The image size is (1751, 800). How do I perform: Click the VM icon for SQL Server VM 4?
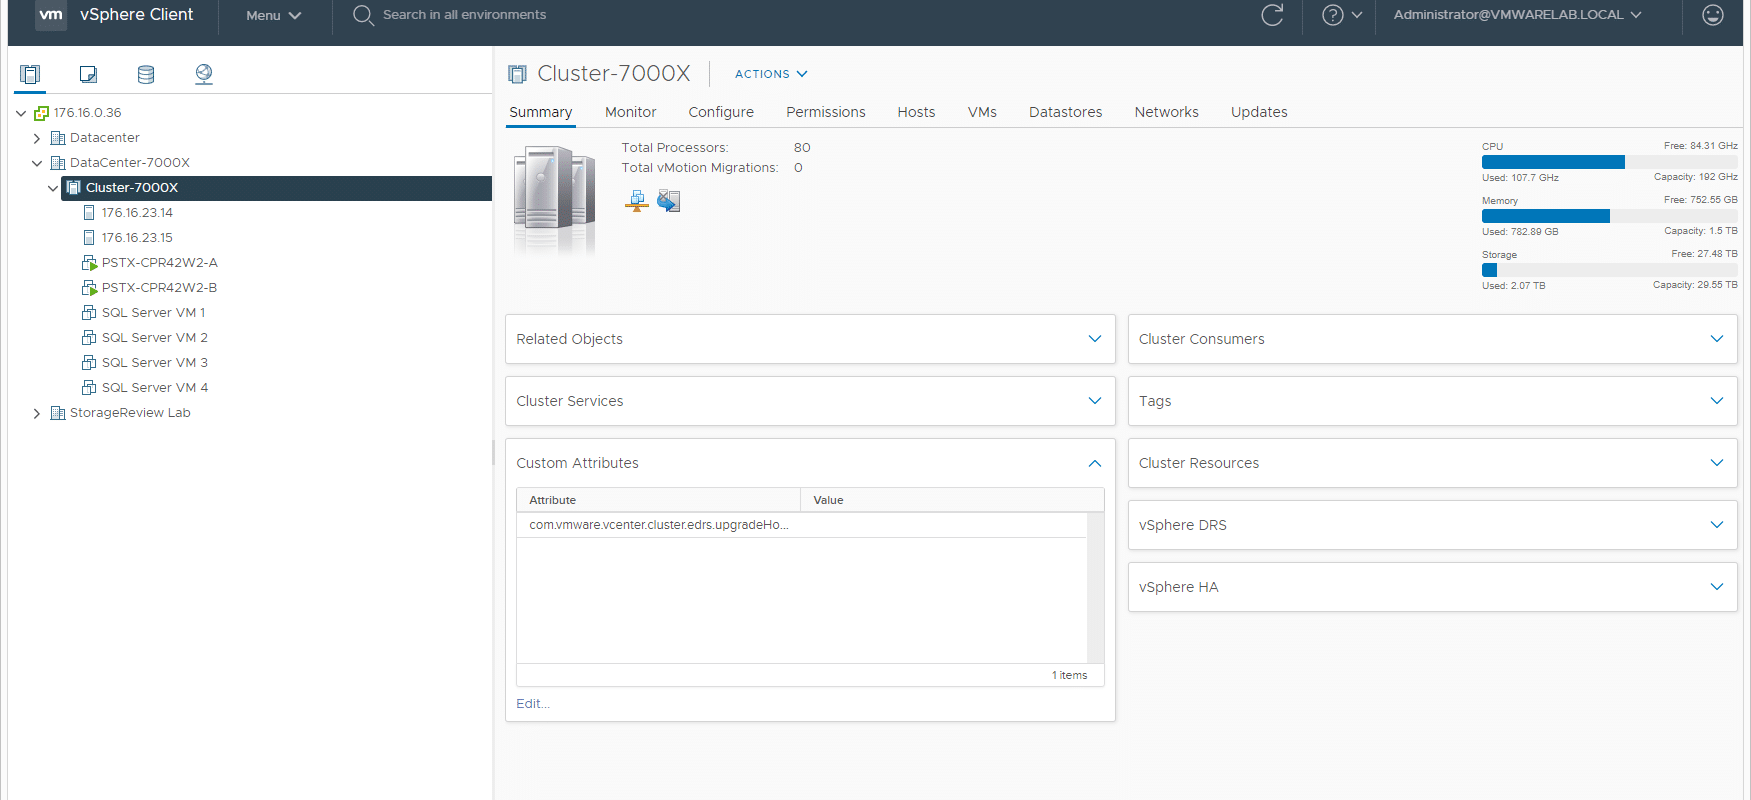click(x=89, y=388)
